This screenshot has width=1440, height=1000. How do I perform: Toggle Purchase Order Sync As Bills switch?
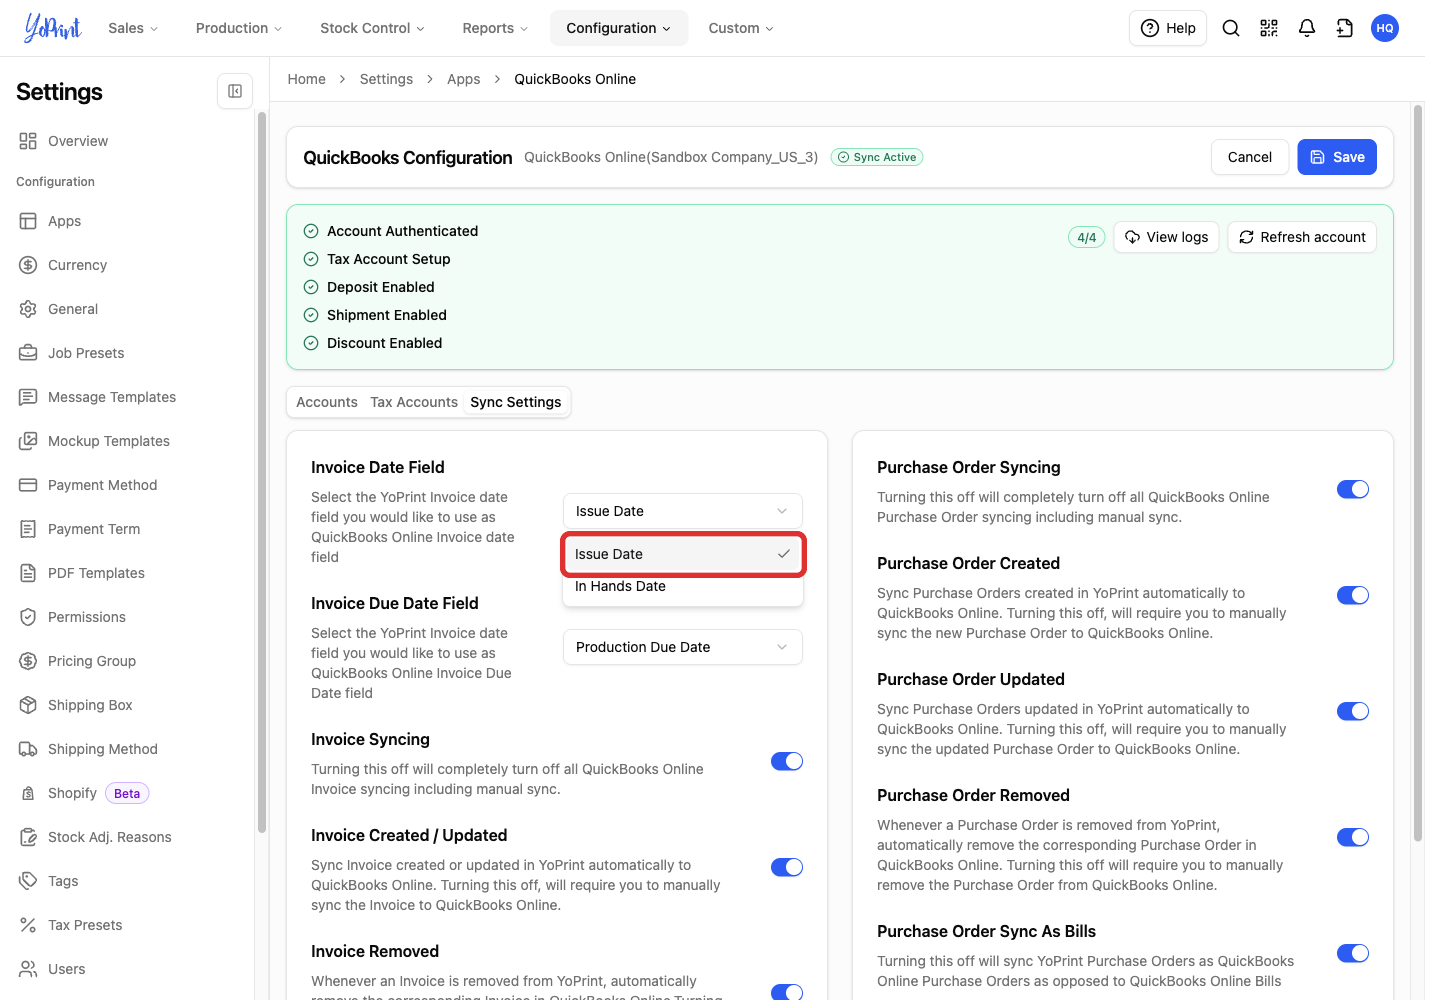click(x=1353, y=953)
